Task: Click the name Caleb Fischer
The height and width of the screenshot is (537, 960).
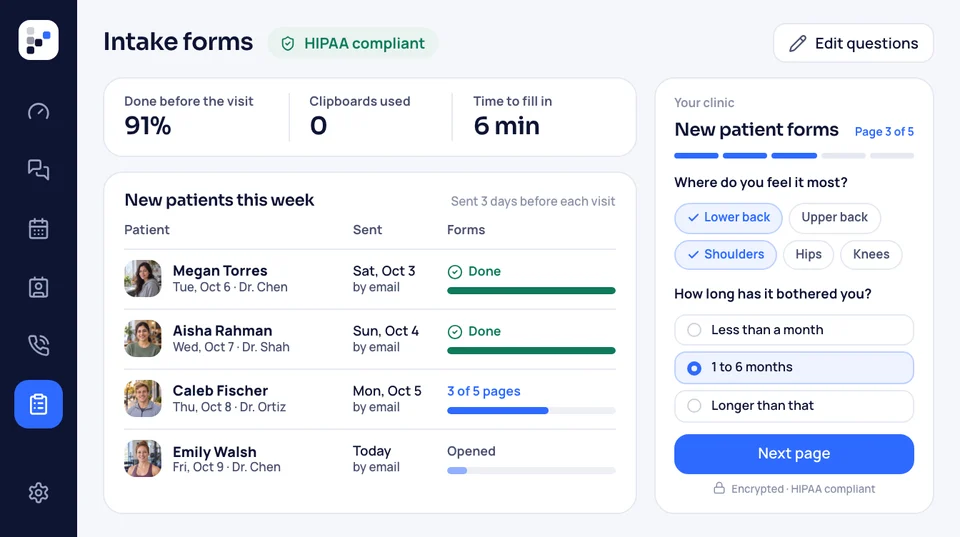Action: (x=220, y=391)
